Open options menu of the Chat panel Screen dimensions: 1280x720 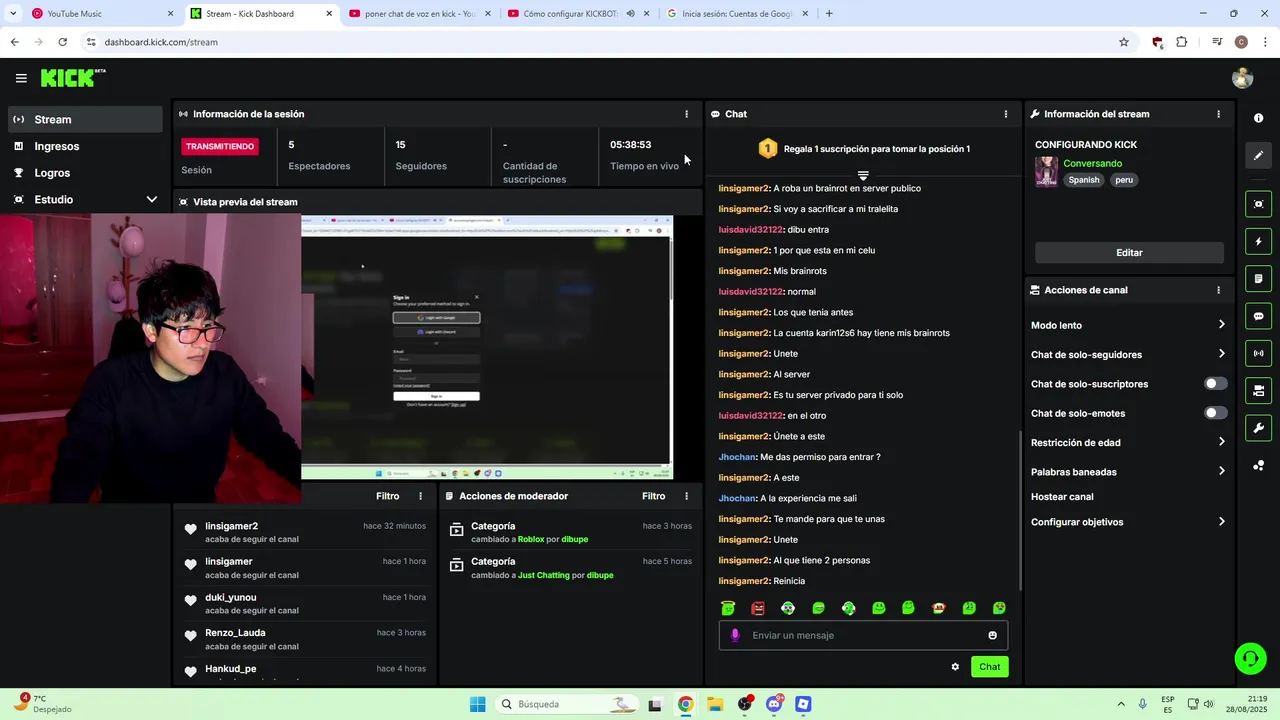click(1005, 114)
